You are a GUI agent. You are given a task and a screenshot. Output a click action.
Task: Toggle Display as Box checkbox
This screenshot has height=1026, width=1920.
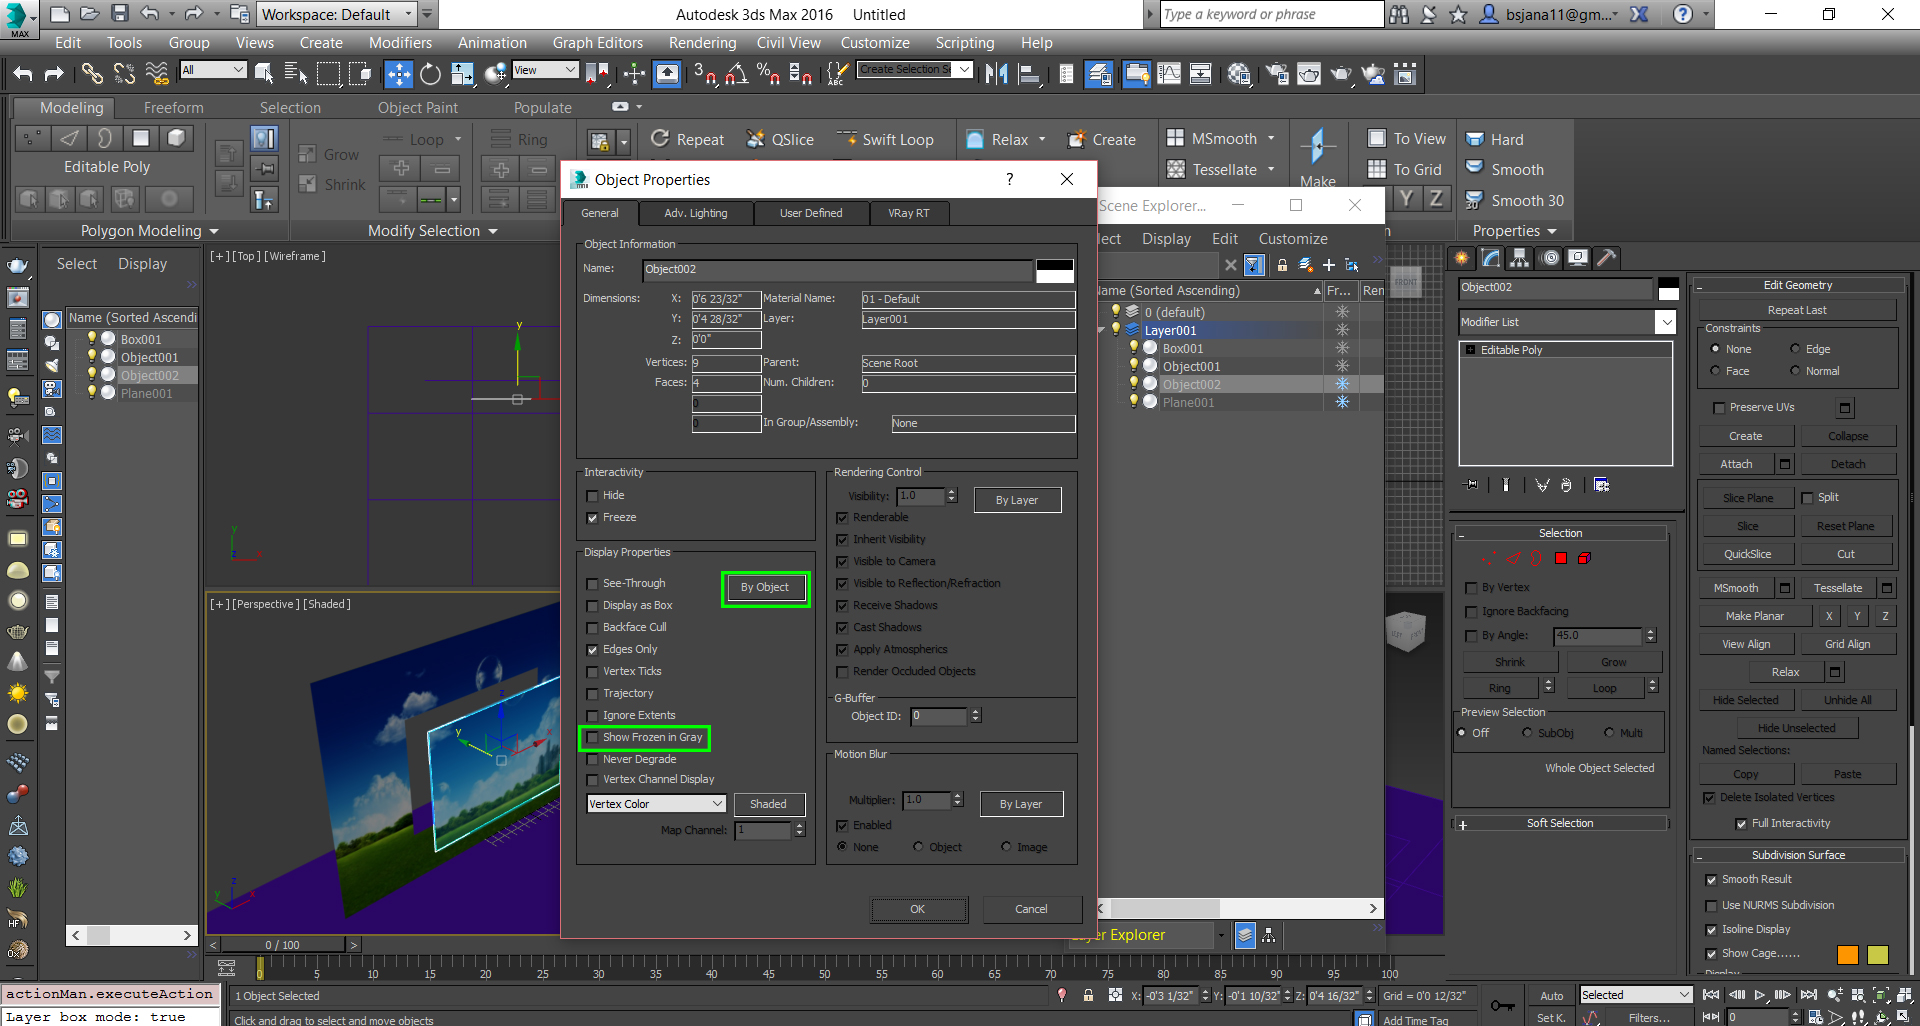(592, 606)
